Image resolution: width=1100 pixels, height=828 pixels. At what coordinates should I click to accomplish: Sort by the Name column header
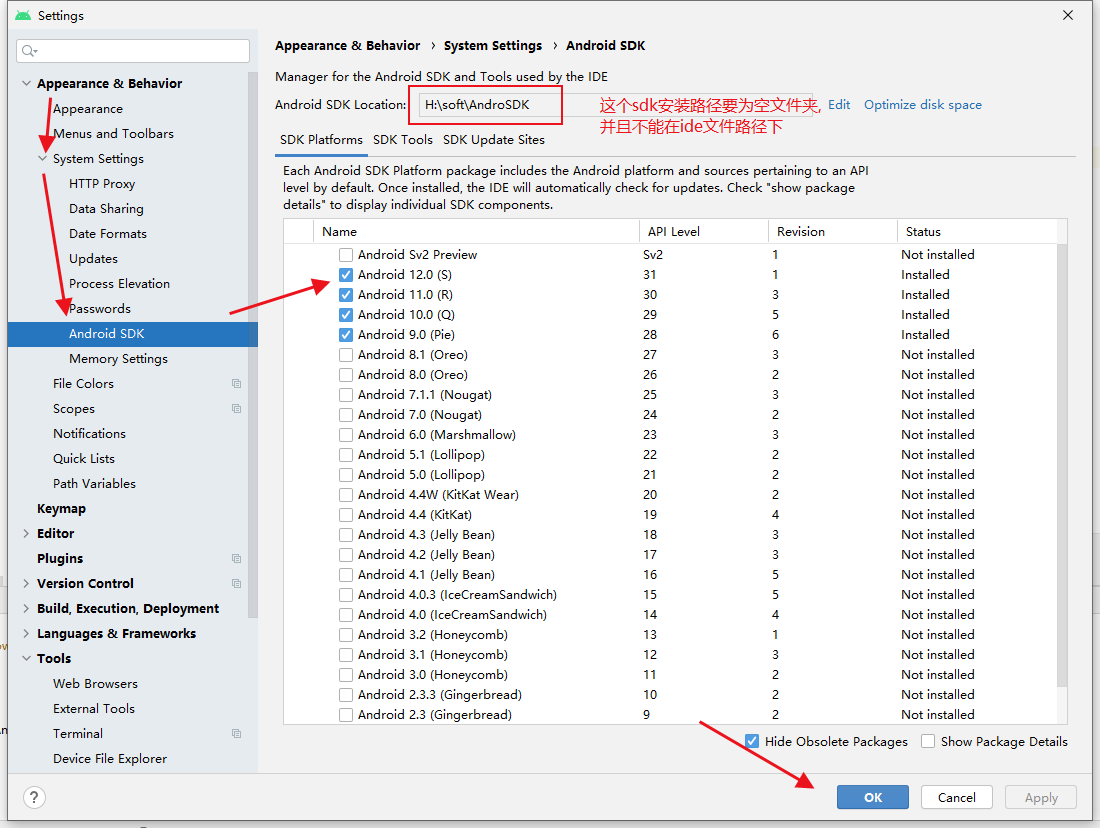tap(476, 232)
